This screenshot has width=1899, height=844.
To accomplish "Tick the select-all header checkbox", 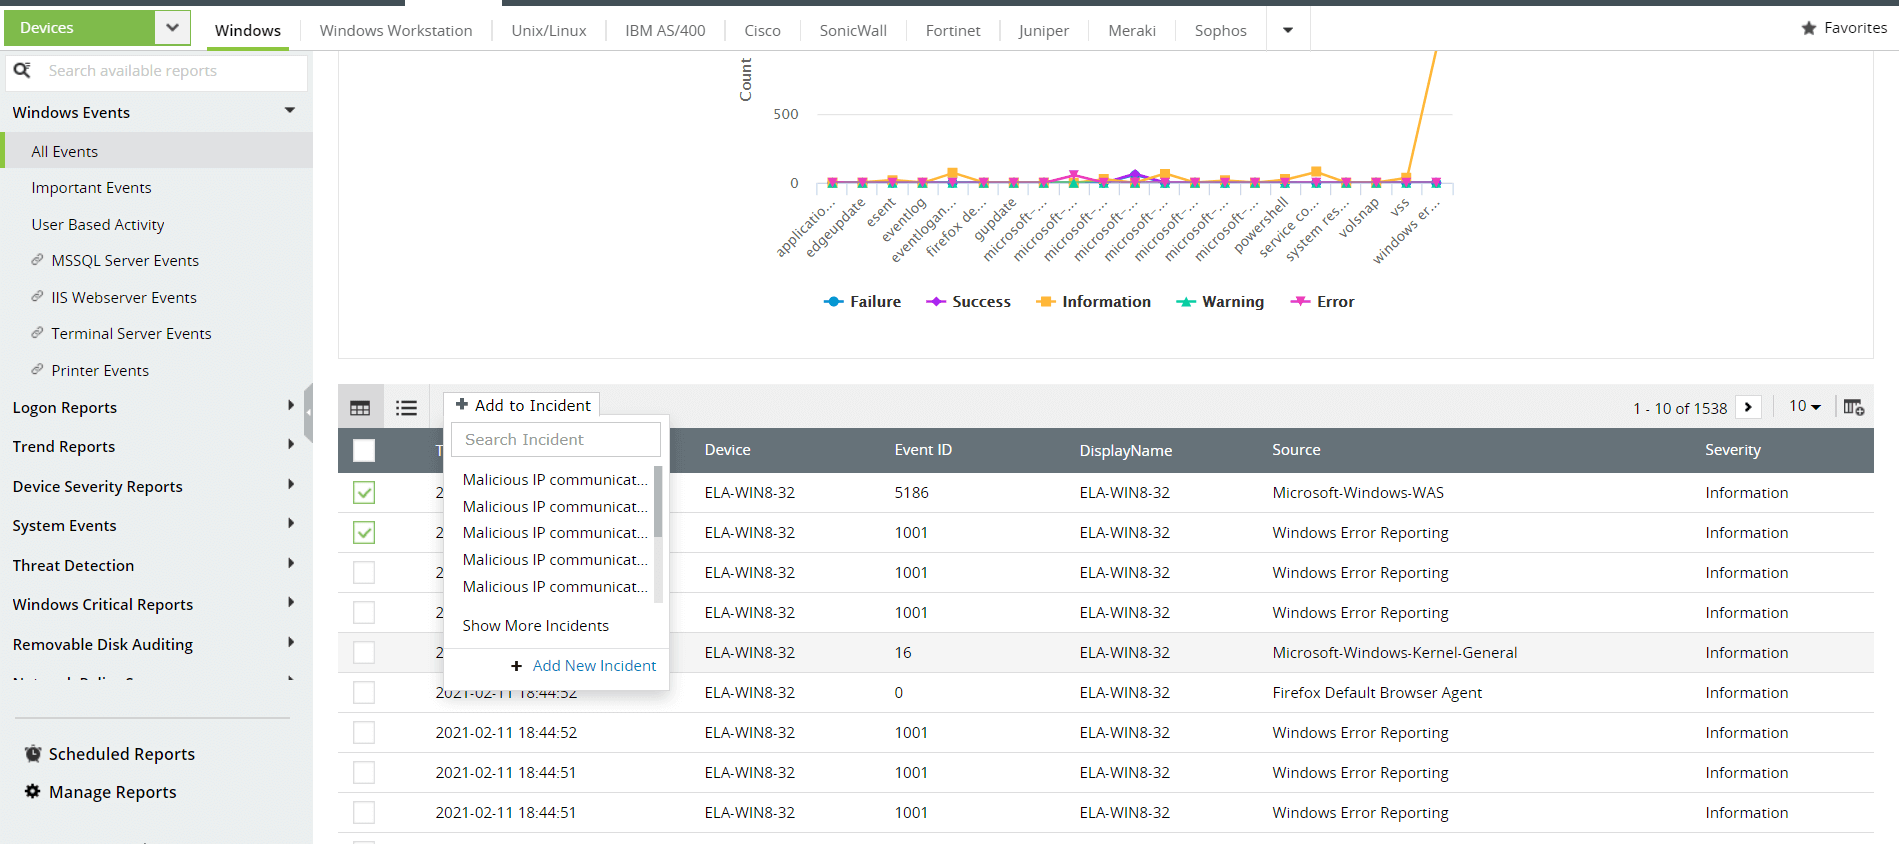I will (x=364, y=450).
